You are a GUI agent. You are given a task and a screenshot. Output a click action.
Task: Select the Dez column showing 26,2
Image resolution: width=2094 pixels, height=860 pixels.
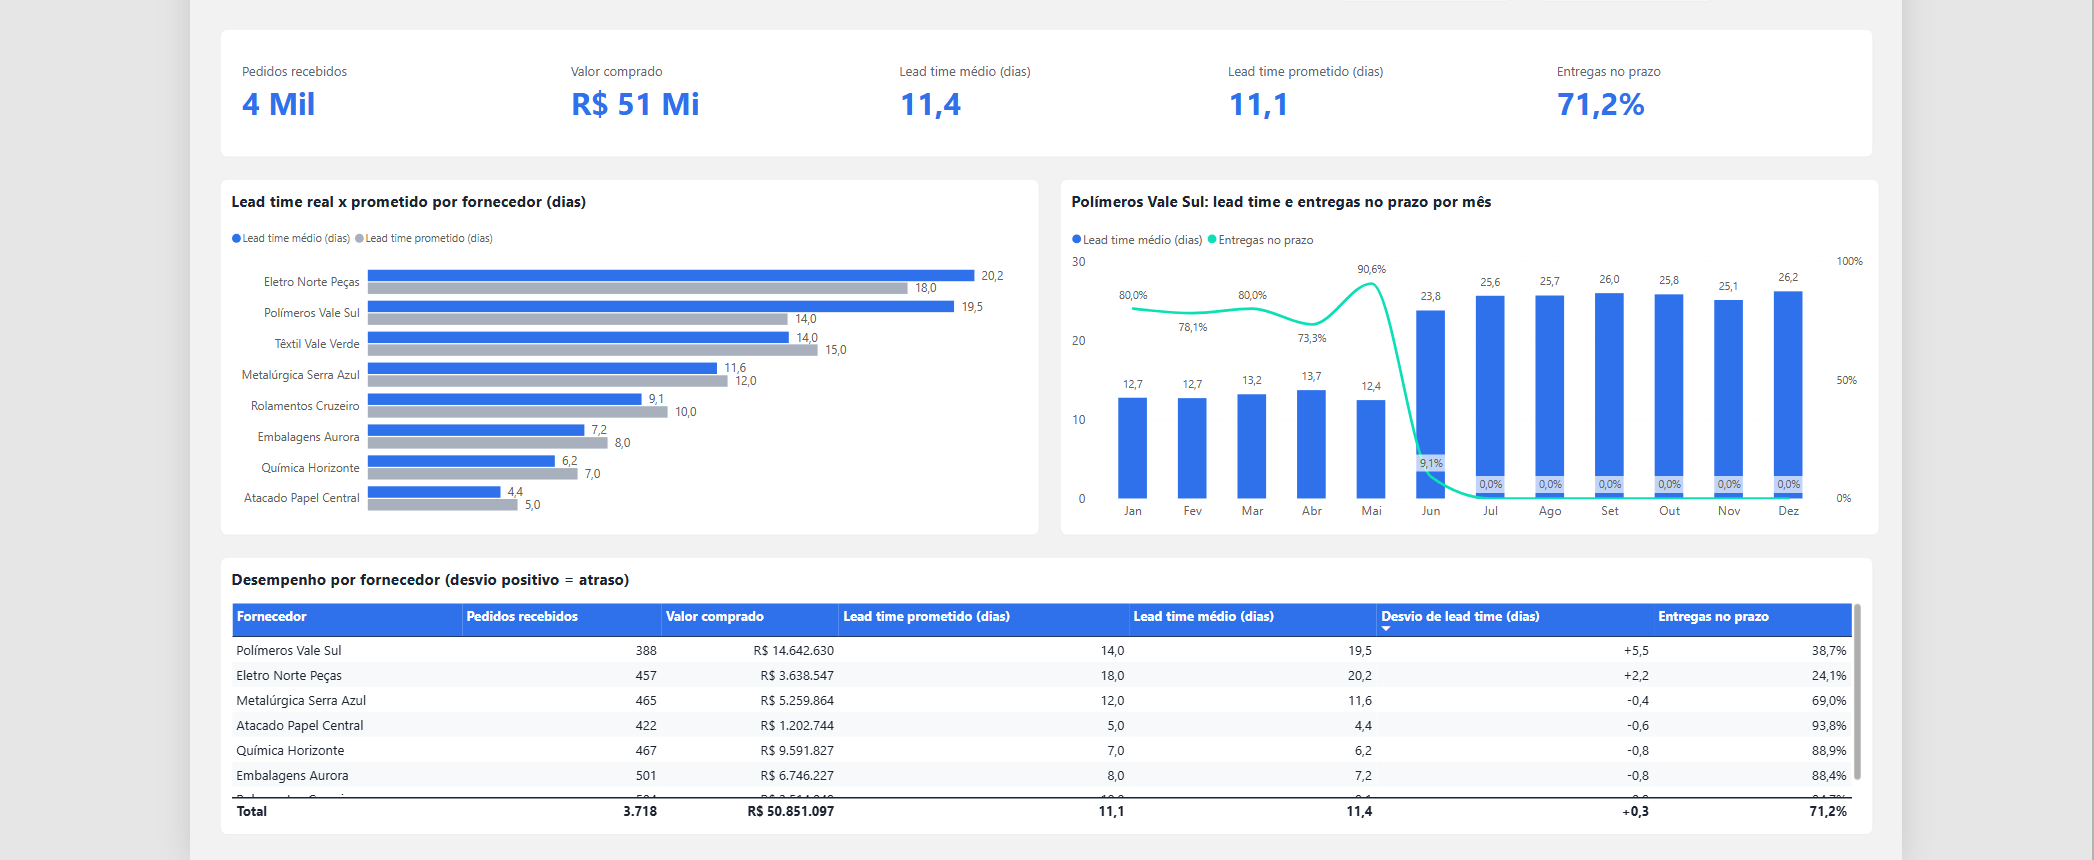[1788, 395]
